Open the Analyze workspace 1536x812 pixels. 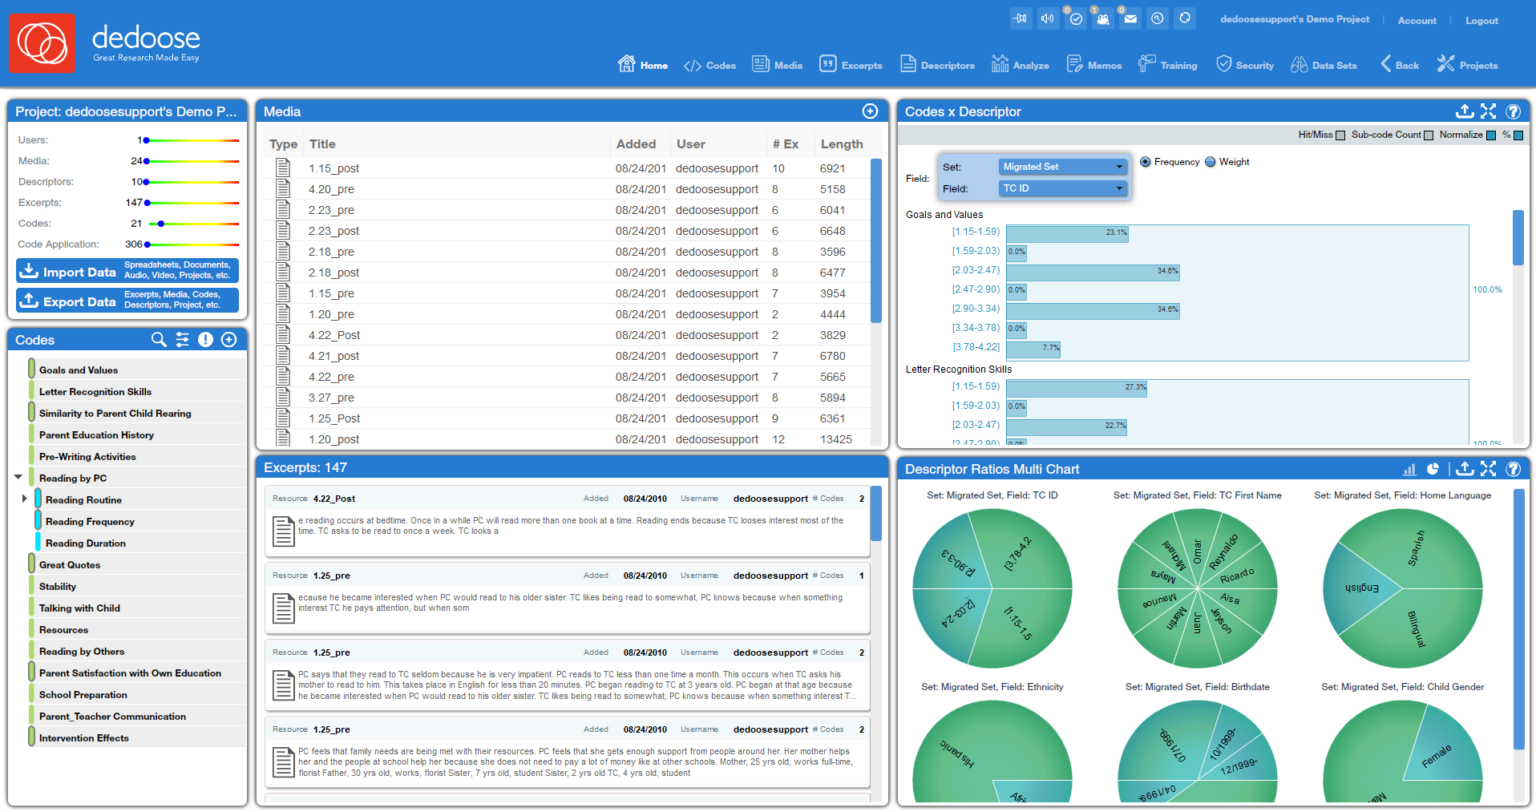coord(1020,64)
